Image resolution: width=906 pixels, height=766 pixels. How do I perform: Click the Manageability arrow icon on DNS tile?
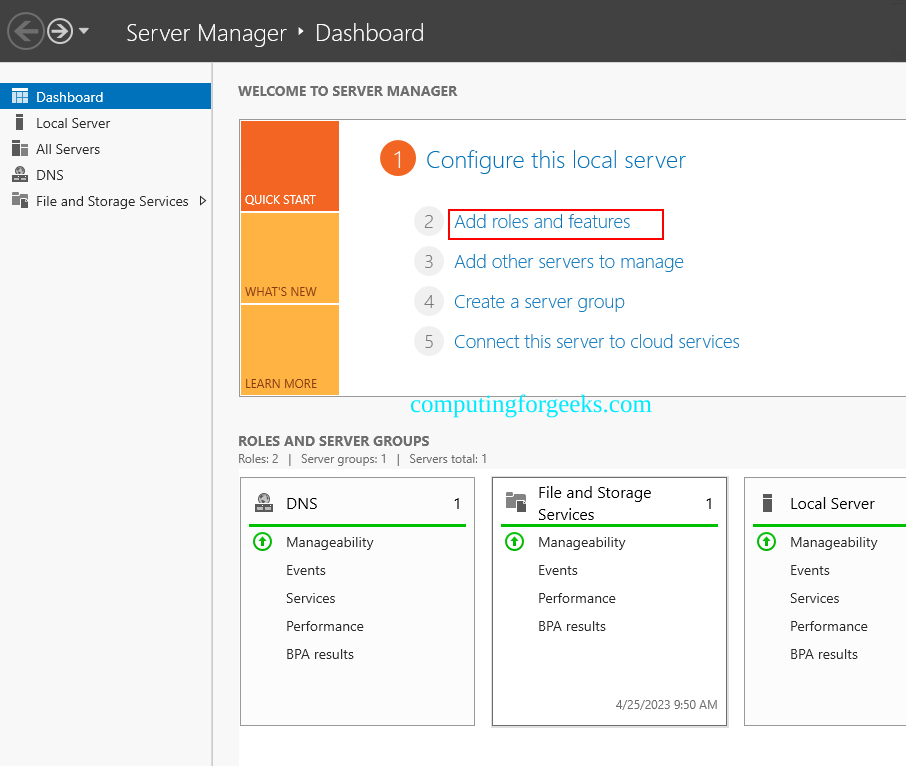pos(262,542)
